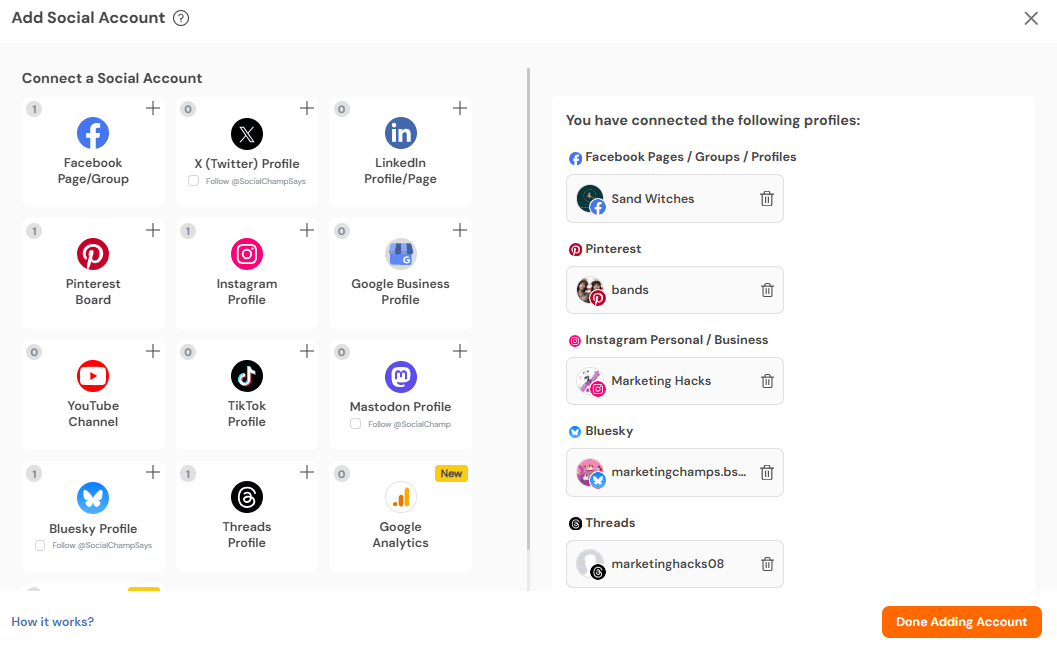Select the Instagram Profile icon

246,253
